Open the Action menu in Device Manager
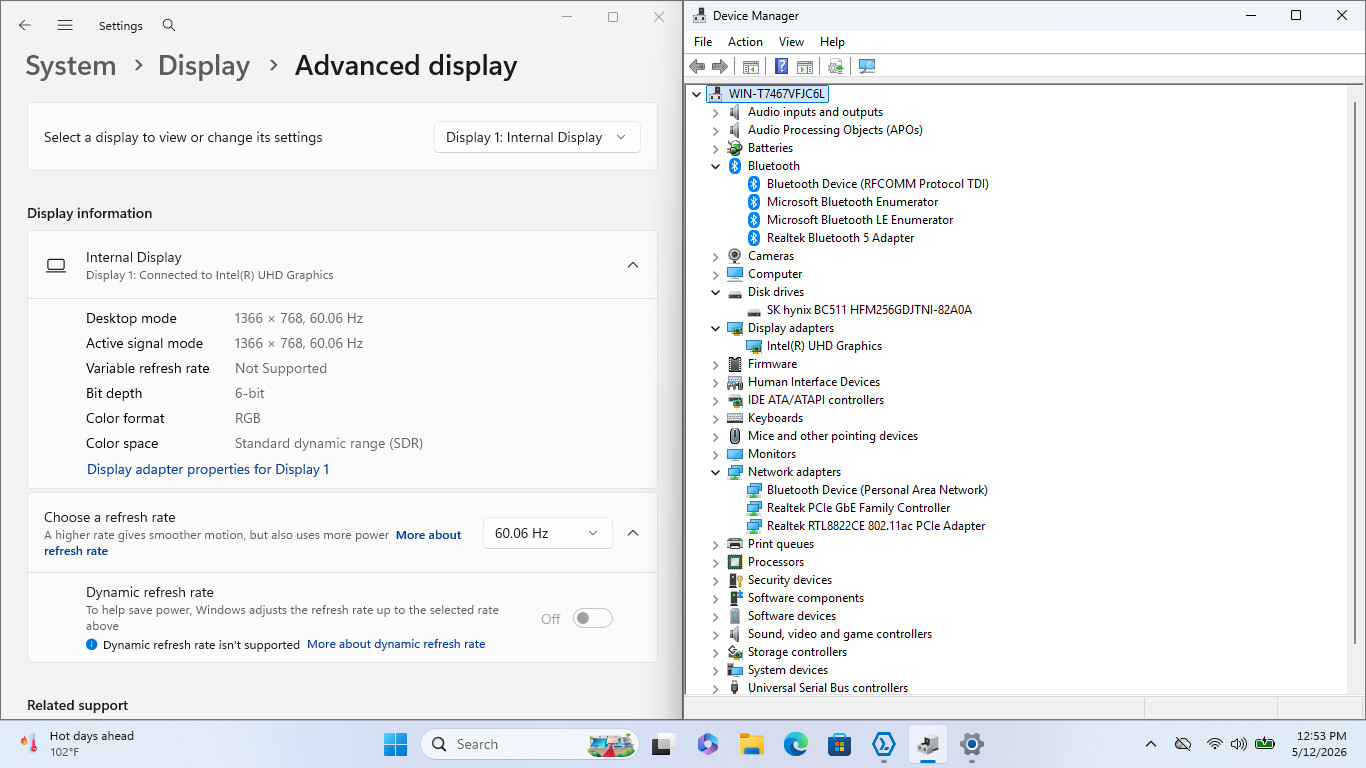 click(x=745, y=42)
